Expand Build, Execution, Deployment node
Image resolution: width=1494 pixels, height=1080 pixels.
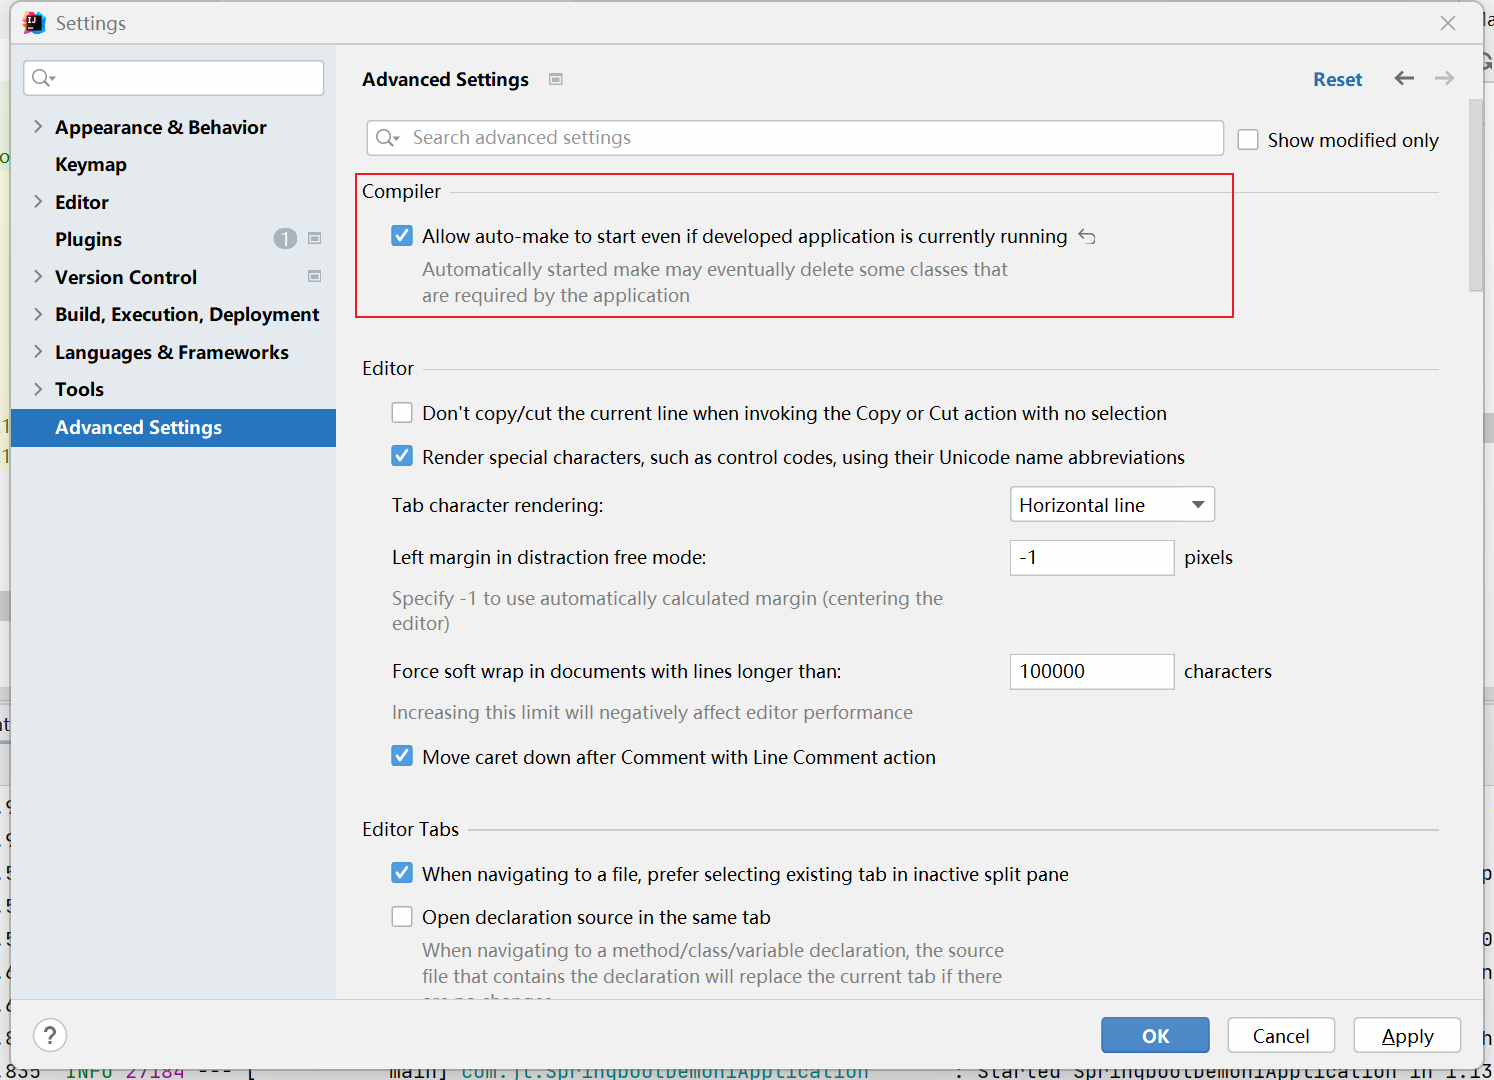[38, 314]
